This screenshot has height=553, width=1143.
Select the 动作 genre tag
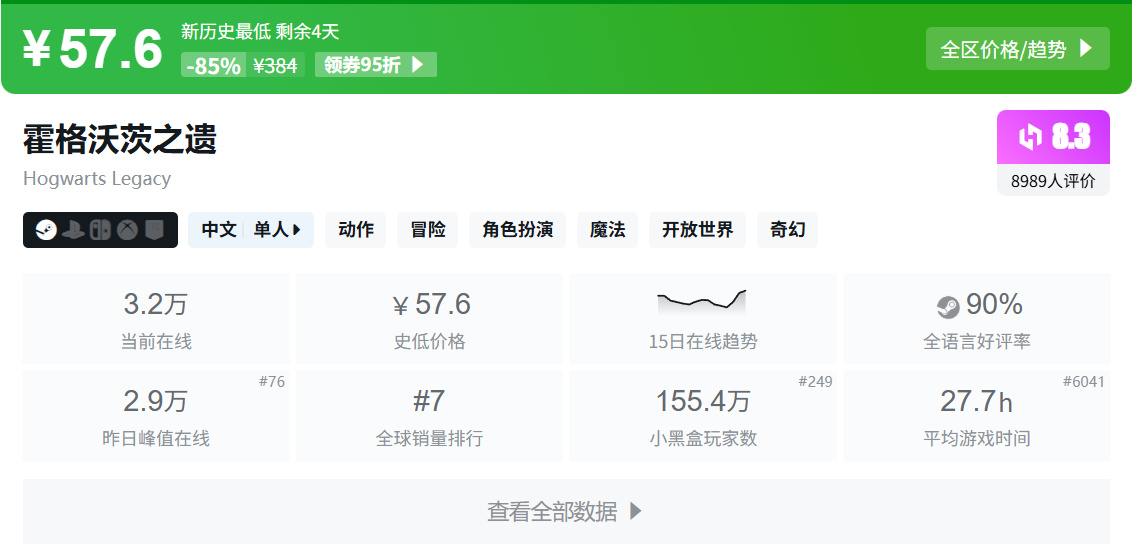pyautogui.click(x=356, y=230)
